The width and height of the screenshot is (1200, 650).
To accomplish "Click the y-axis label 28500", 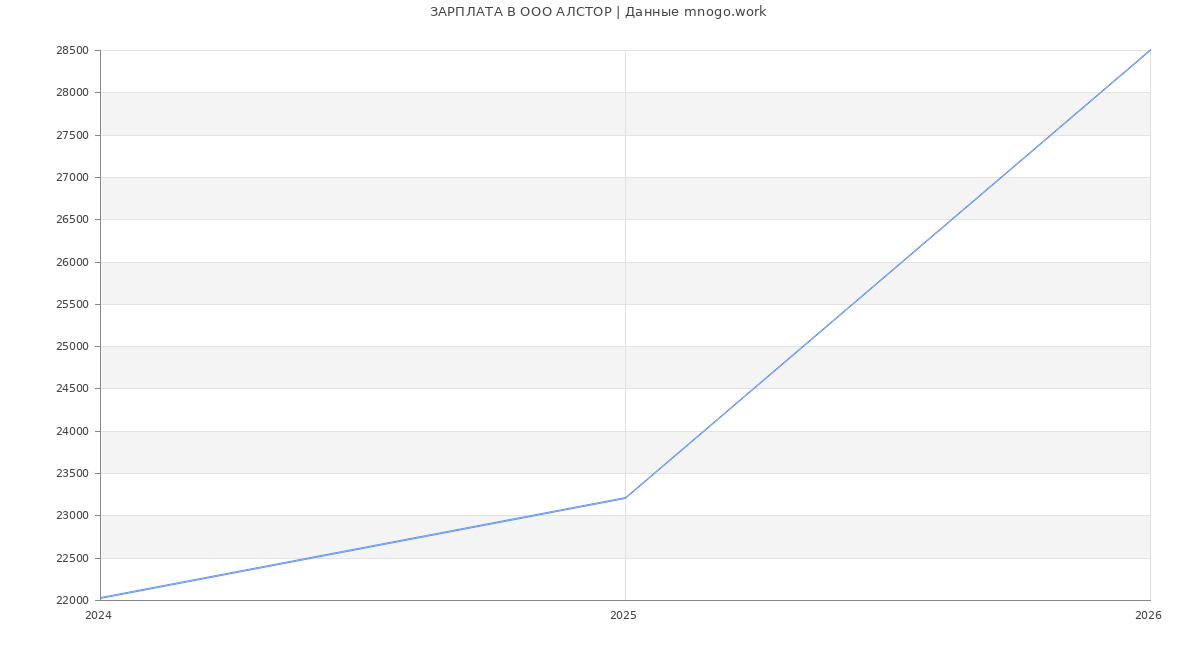I will pos(72,51).
